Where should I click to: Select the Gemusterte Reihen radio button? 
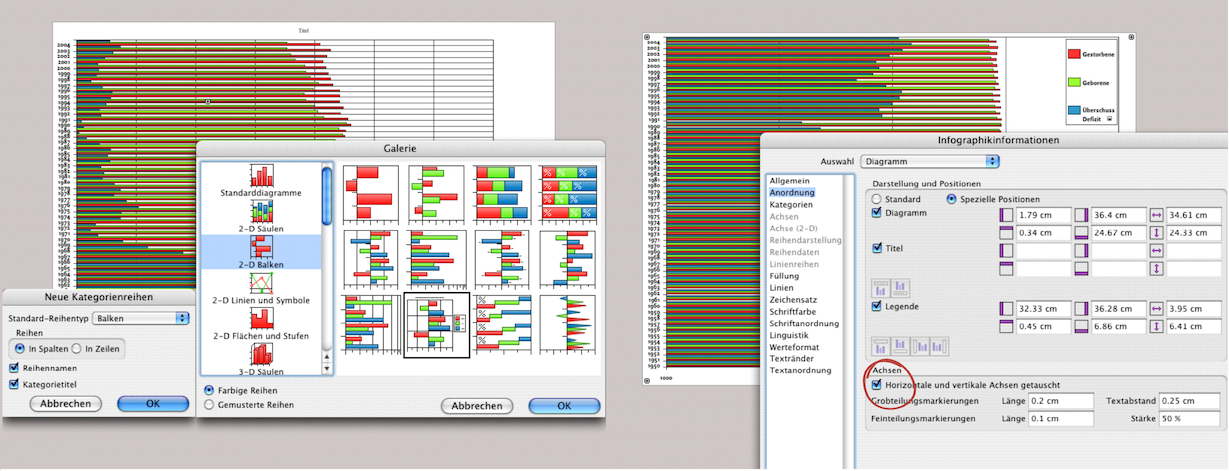click(209, 405)
